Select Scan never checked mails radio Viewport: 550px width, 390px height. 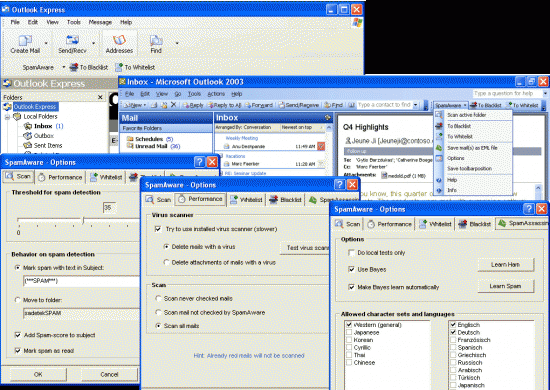pos(159,298)
